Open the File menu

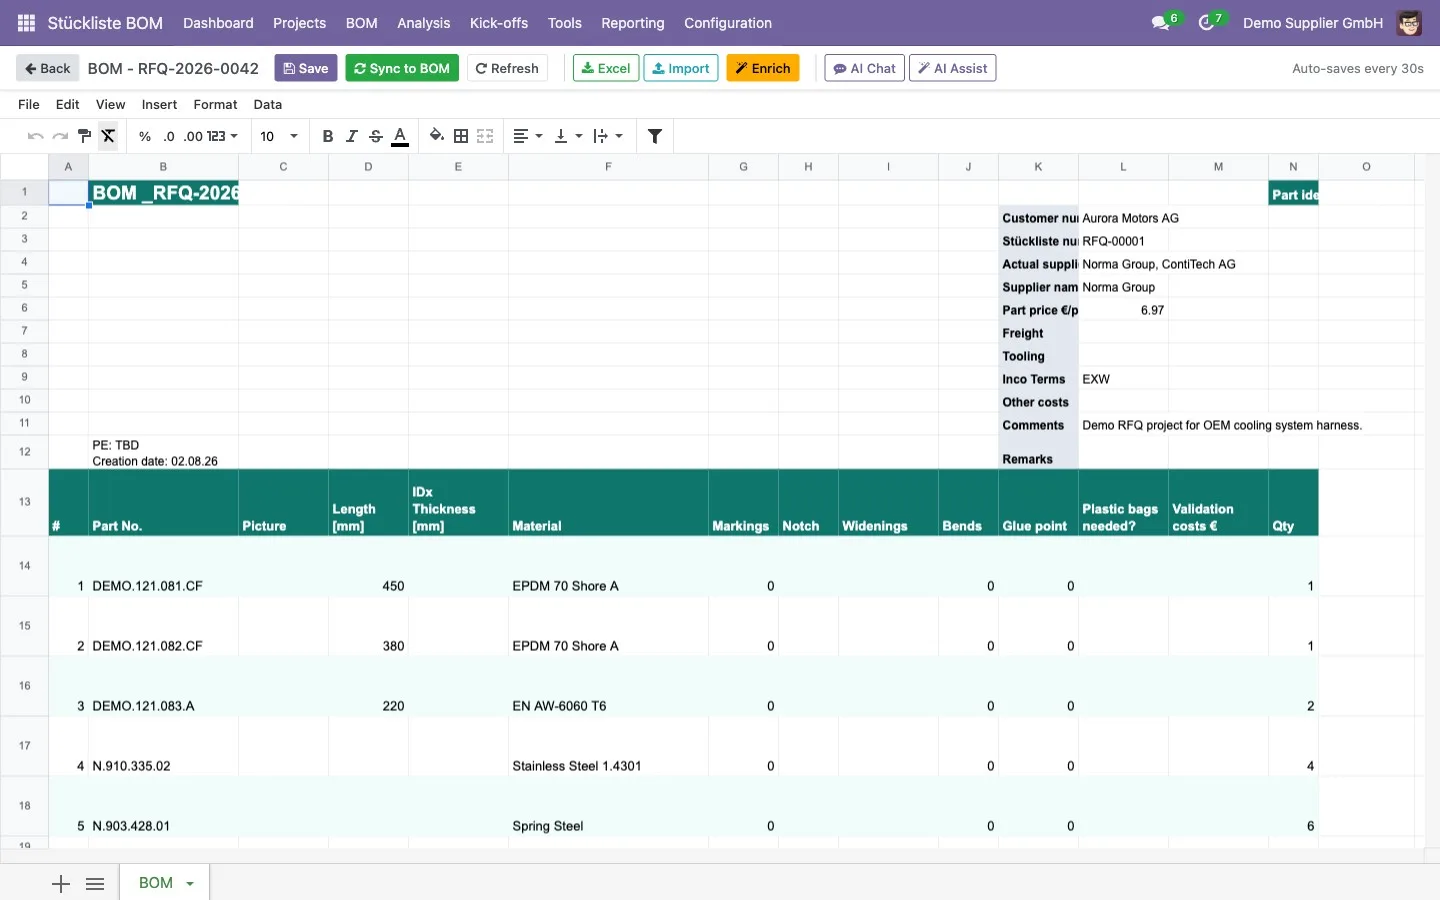pos(29,104)
